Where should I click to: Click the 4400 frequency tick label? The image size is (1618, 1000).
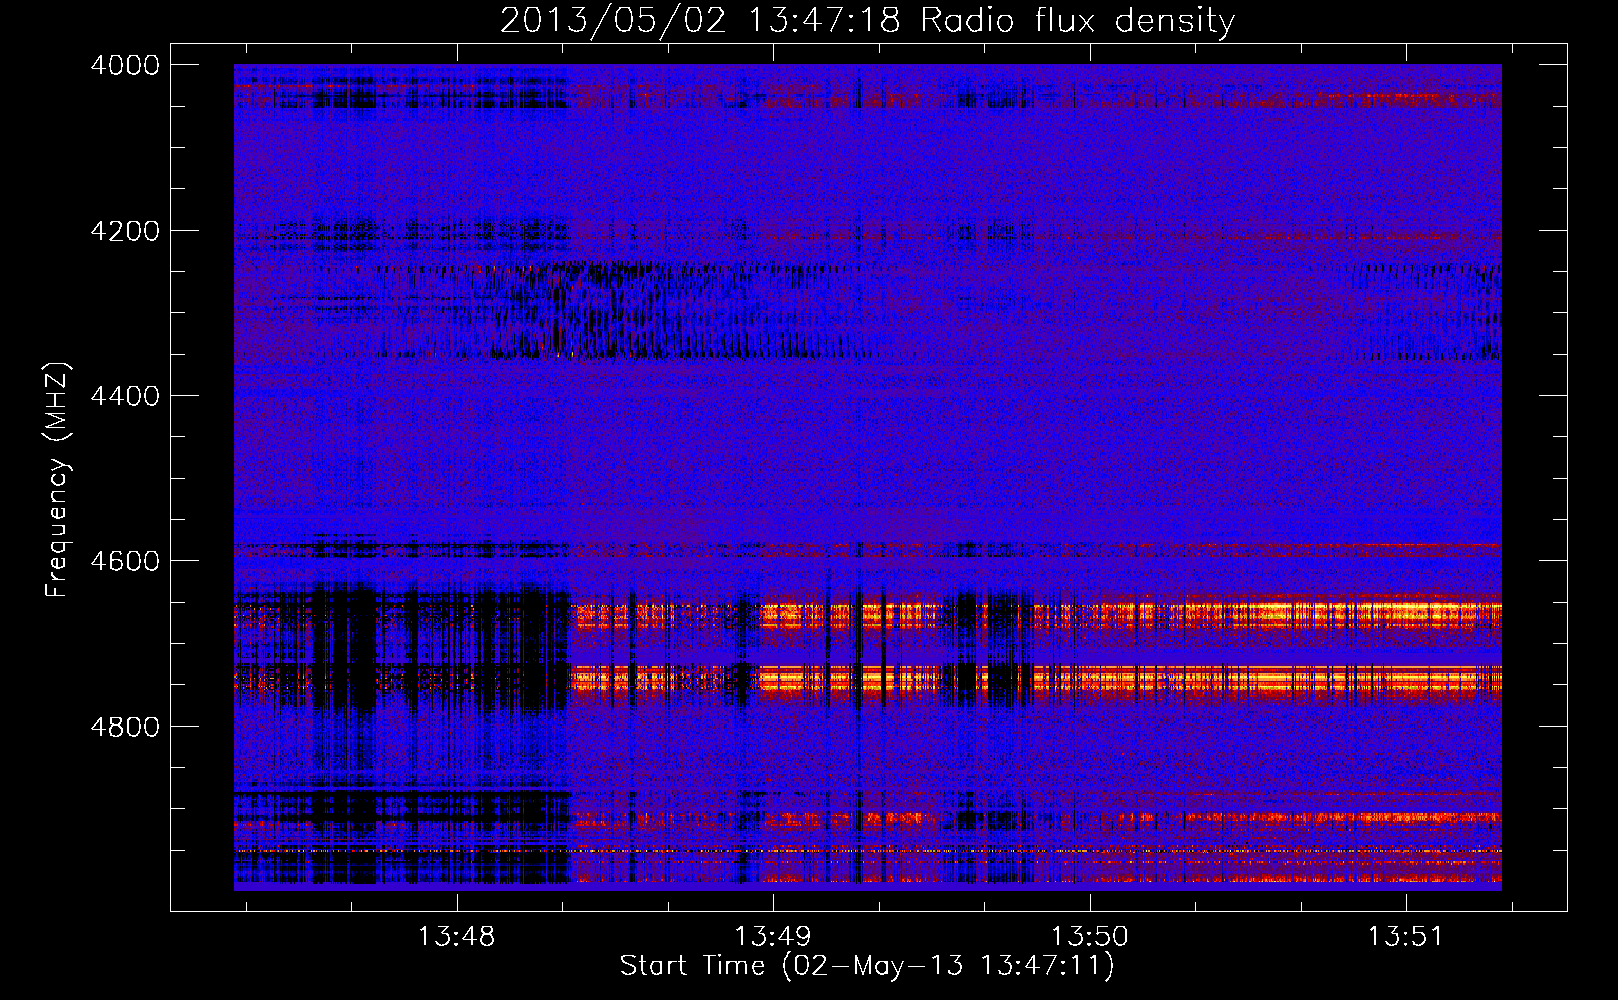tap(125, 396)
